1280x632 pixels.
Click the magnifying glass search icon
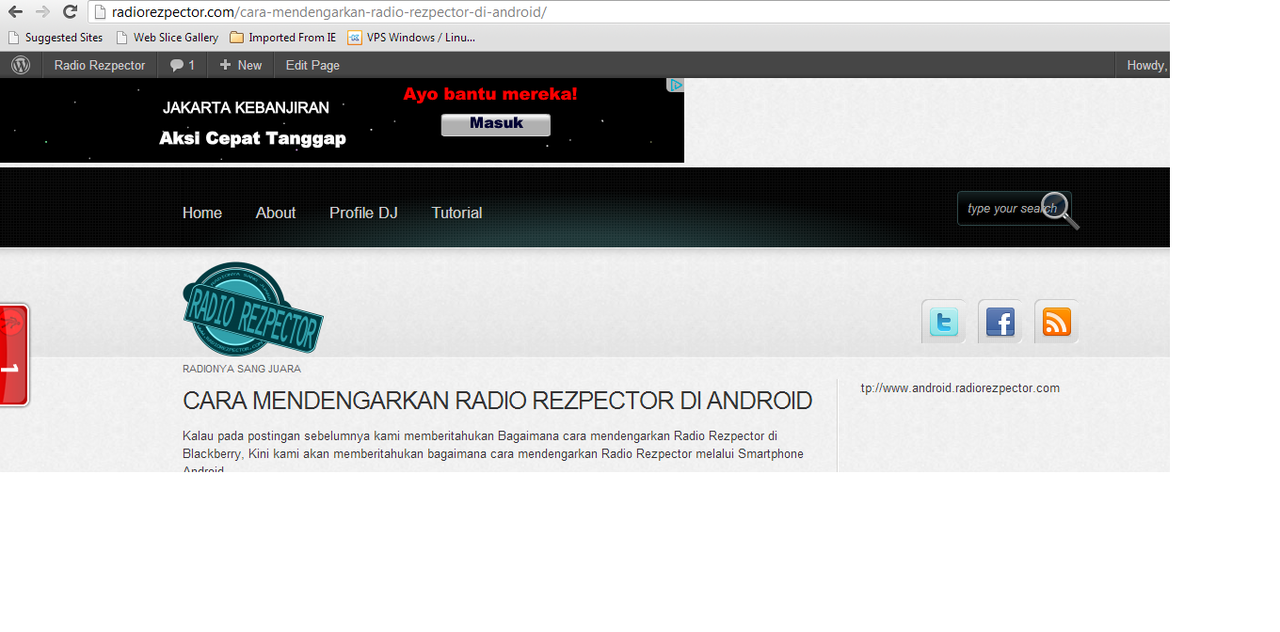(1060, 210)
